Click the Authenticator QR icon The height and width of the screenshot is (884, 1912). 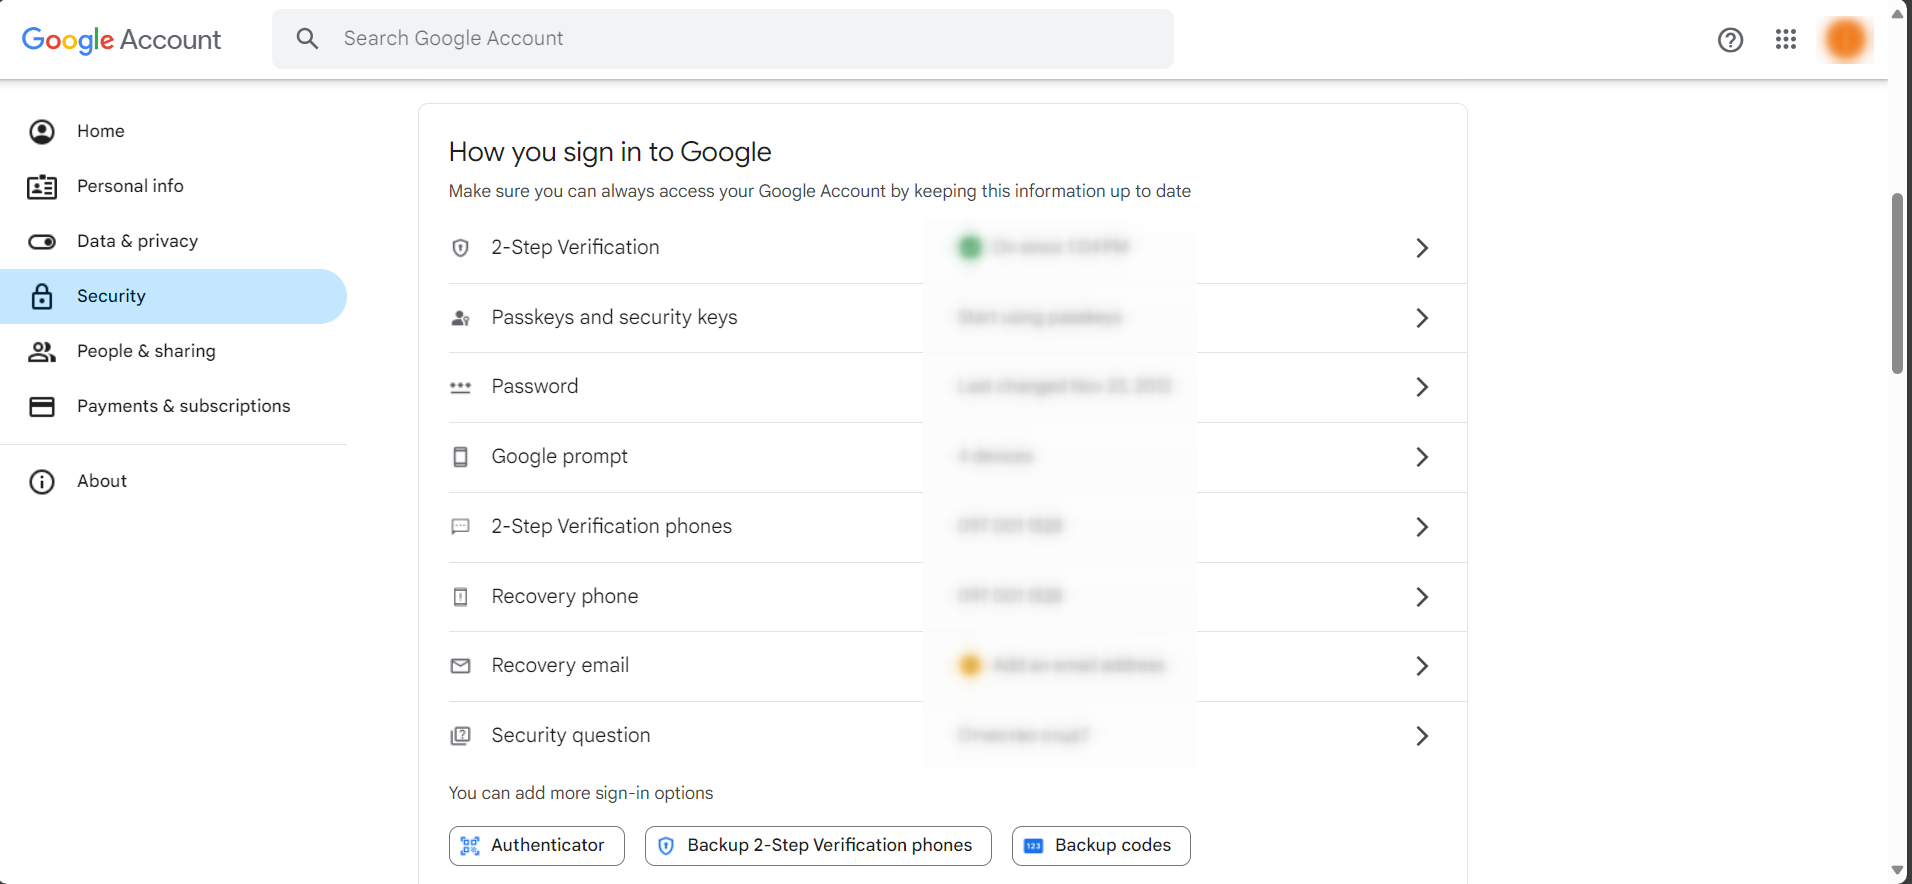coord(470,846)
